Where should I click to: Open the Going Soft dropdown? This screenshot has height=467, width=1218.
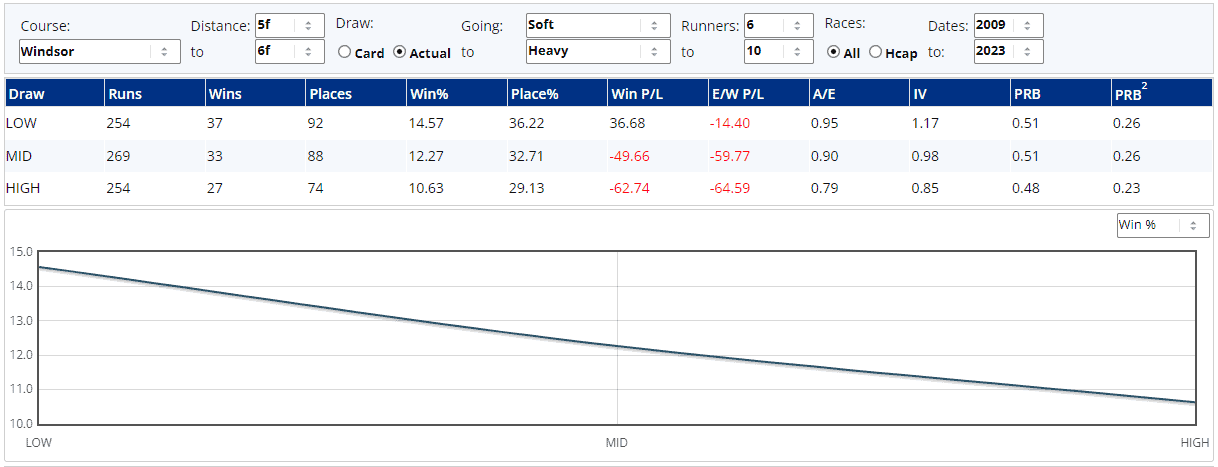tap(597, 25)
